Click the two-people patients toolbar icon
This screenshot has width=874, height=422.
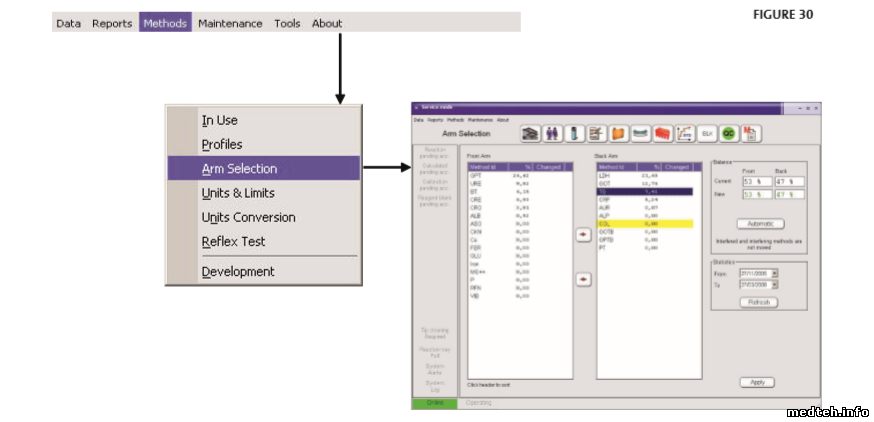pyautogui.click(x=551, y=132)
